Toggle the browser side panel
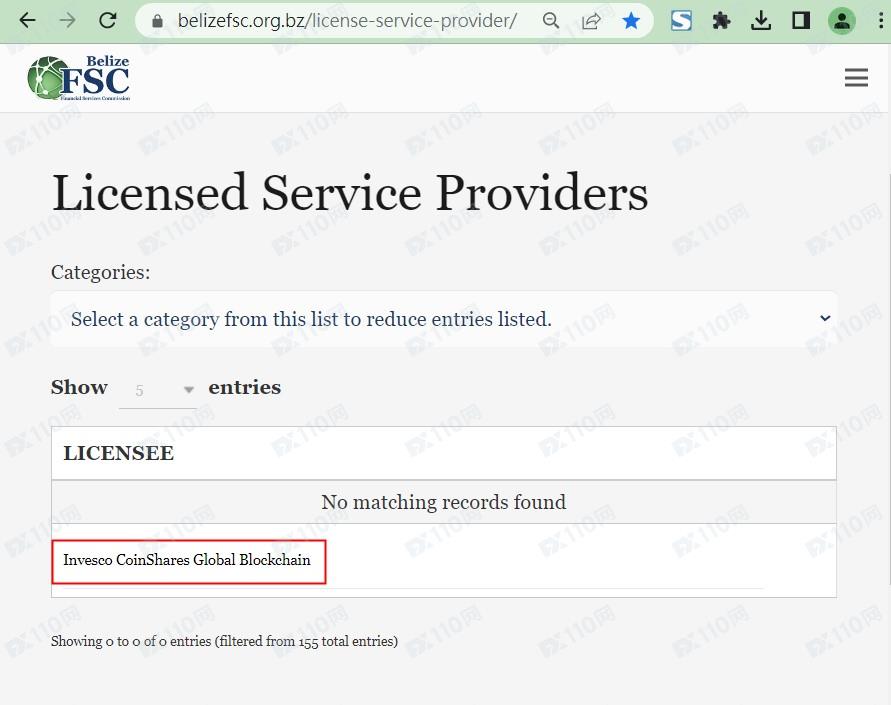The height and width of the screenshot is (705, 891). [801, 21]
